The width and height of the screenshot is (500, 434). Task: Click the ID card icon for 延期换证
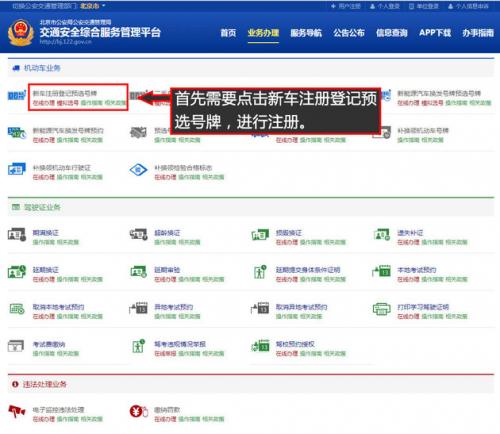tap(17, 272)
